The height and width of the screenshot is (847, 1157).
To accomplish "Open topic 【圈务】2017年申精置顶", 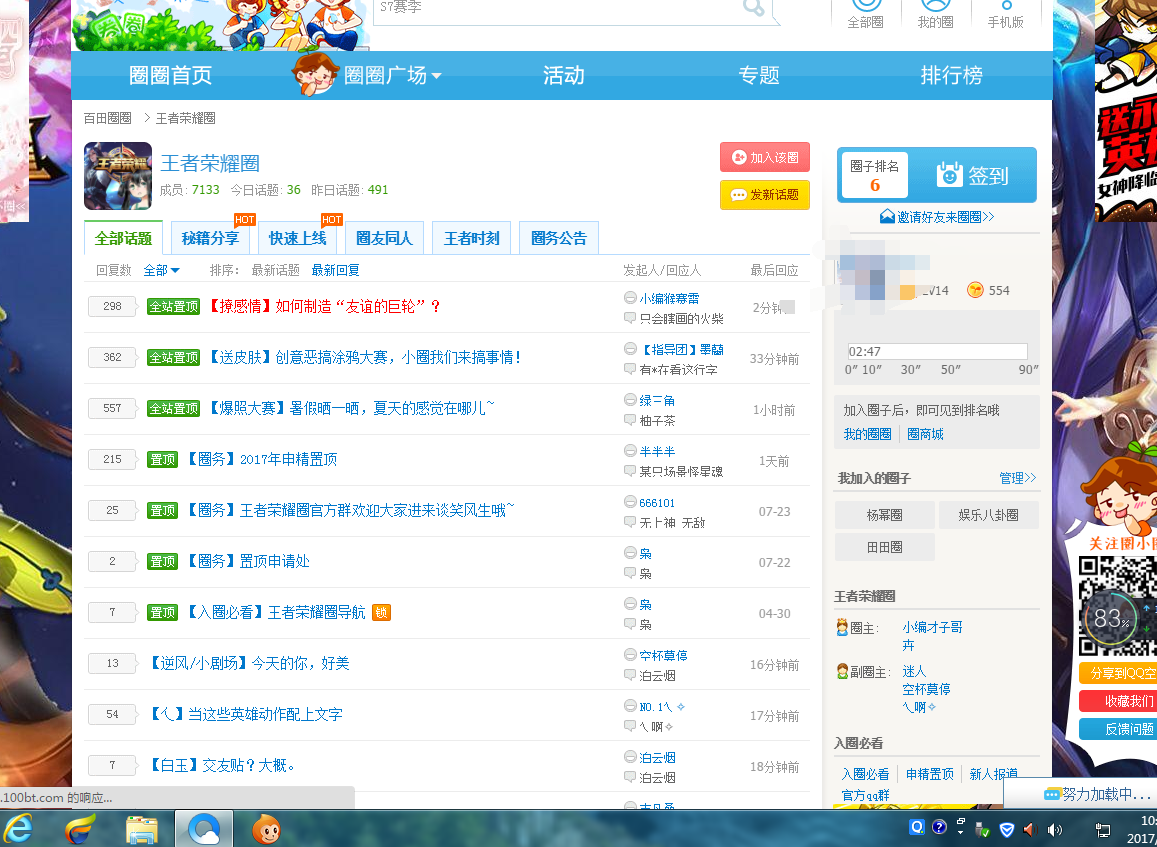I will pos(262,459).
